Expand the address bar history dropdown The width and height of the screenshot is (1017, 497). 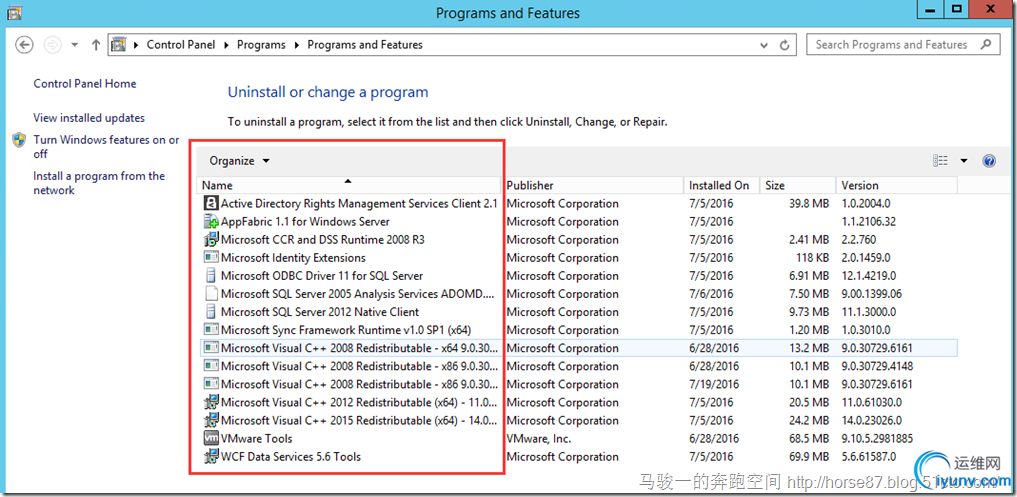[x=764, y=45]
